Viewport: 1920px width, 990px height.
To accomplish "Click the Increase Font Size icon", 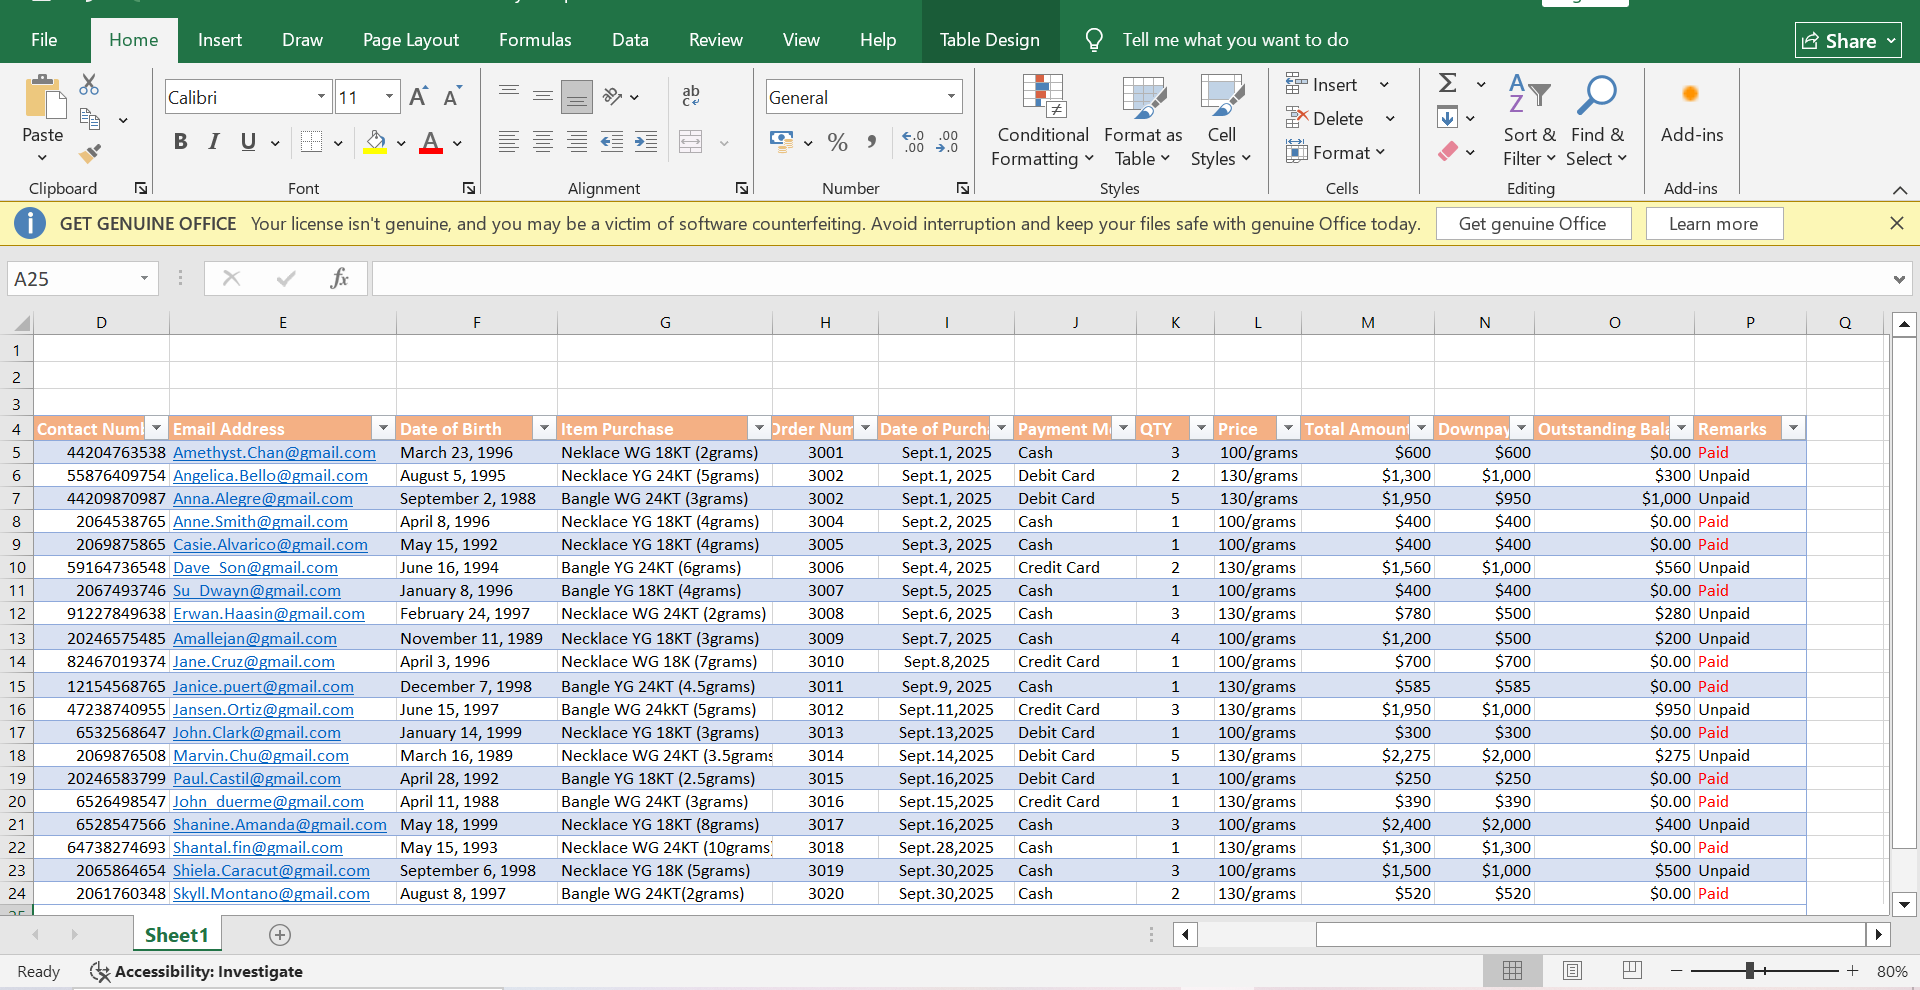I will (x=419, y=97).
